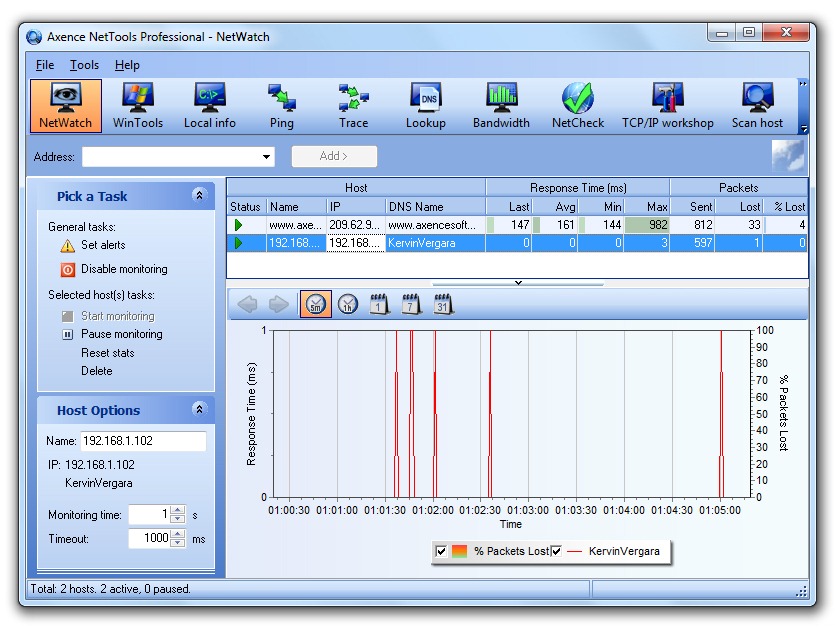Click the Monitoring time input field
The height and width of the screenshot is (628, 837).
pyautogui.click(x=149, y=515)
